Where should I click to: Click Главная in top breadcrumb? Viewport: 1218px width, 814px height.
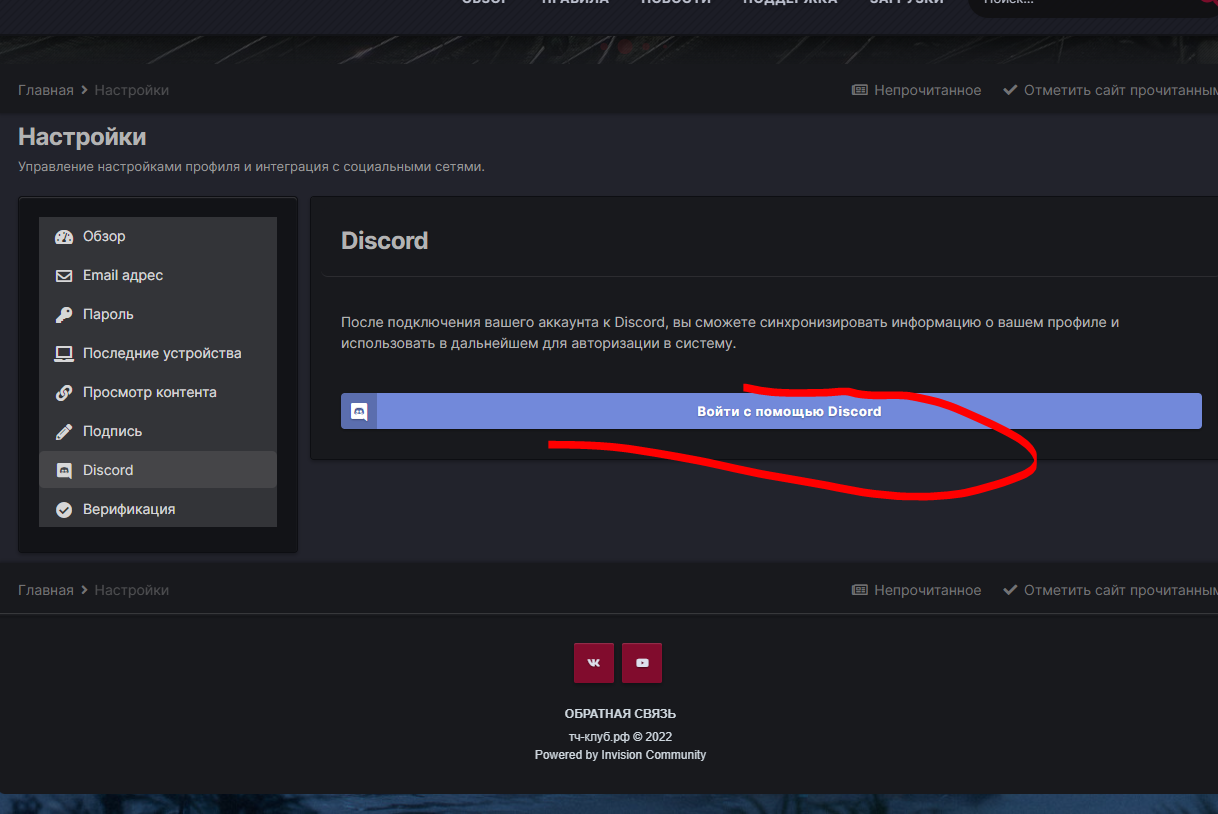(x=45, y=91)
